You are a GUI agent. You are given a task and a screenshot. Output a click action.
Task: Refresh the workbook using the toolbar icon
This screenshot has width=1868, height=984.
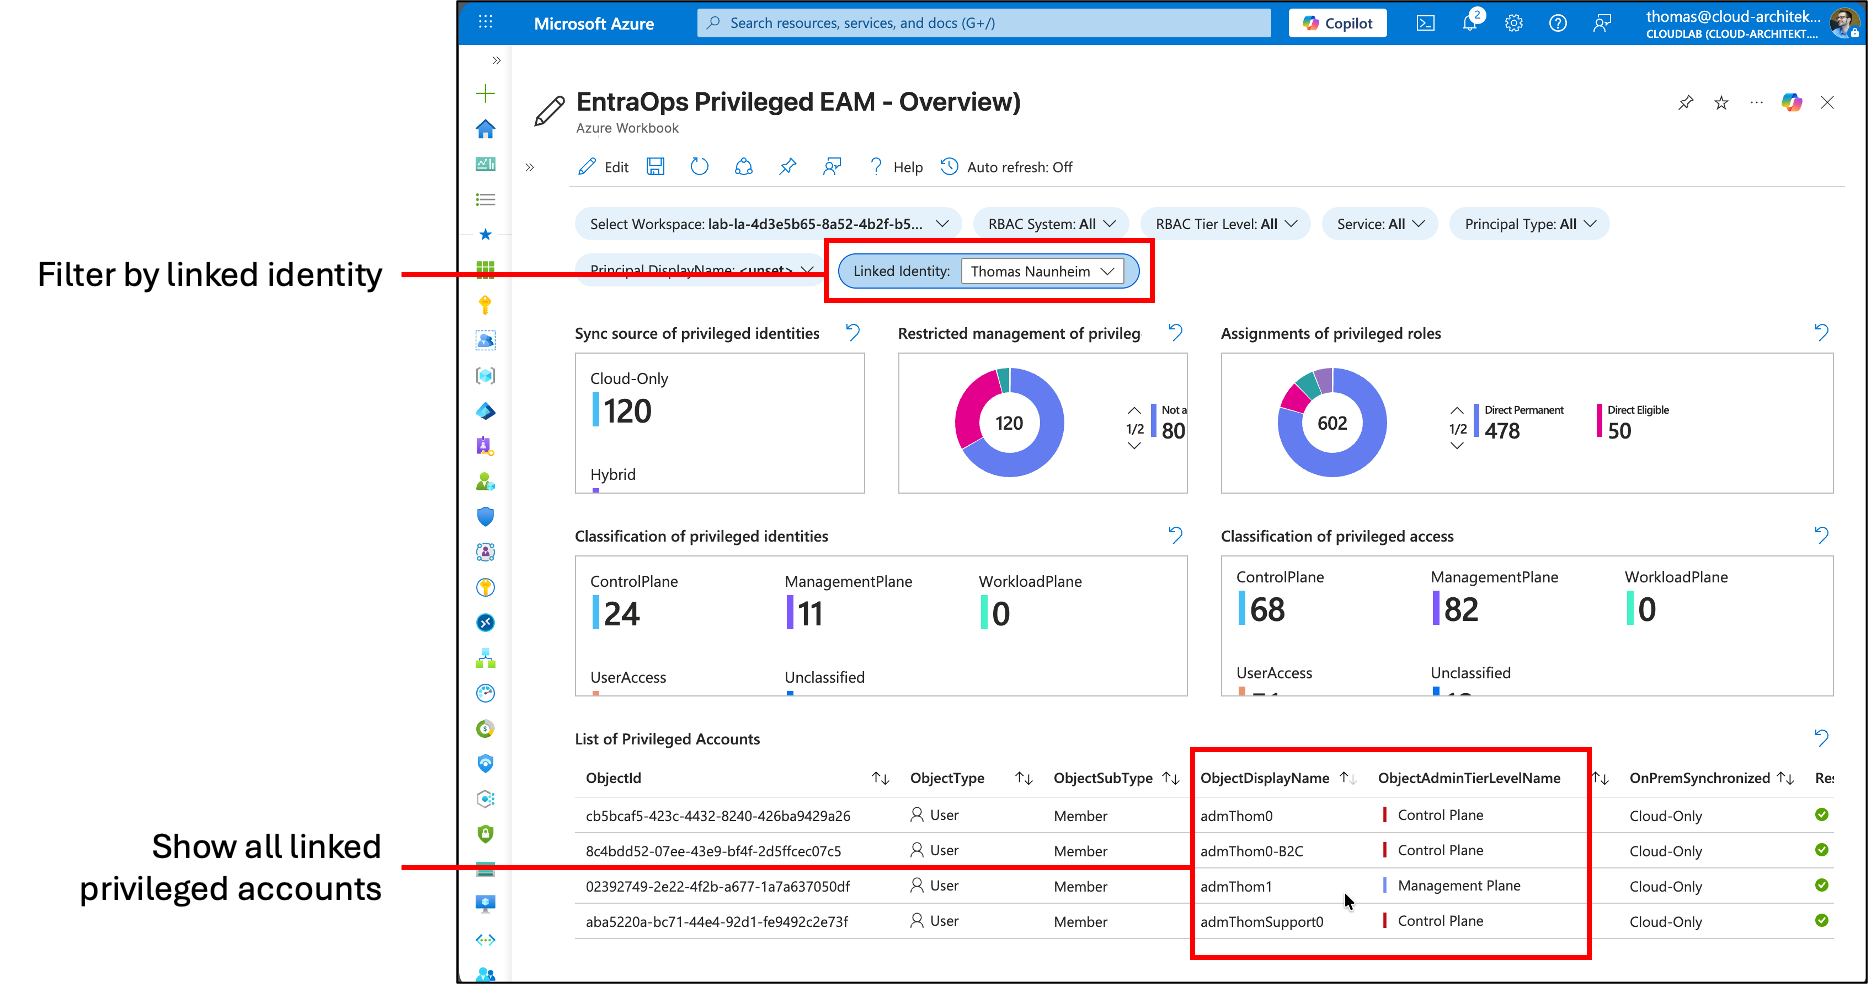pos(700,167)
